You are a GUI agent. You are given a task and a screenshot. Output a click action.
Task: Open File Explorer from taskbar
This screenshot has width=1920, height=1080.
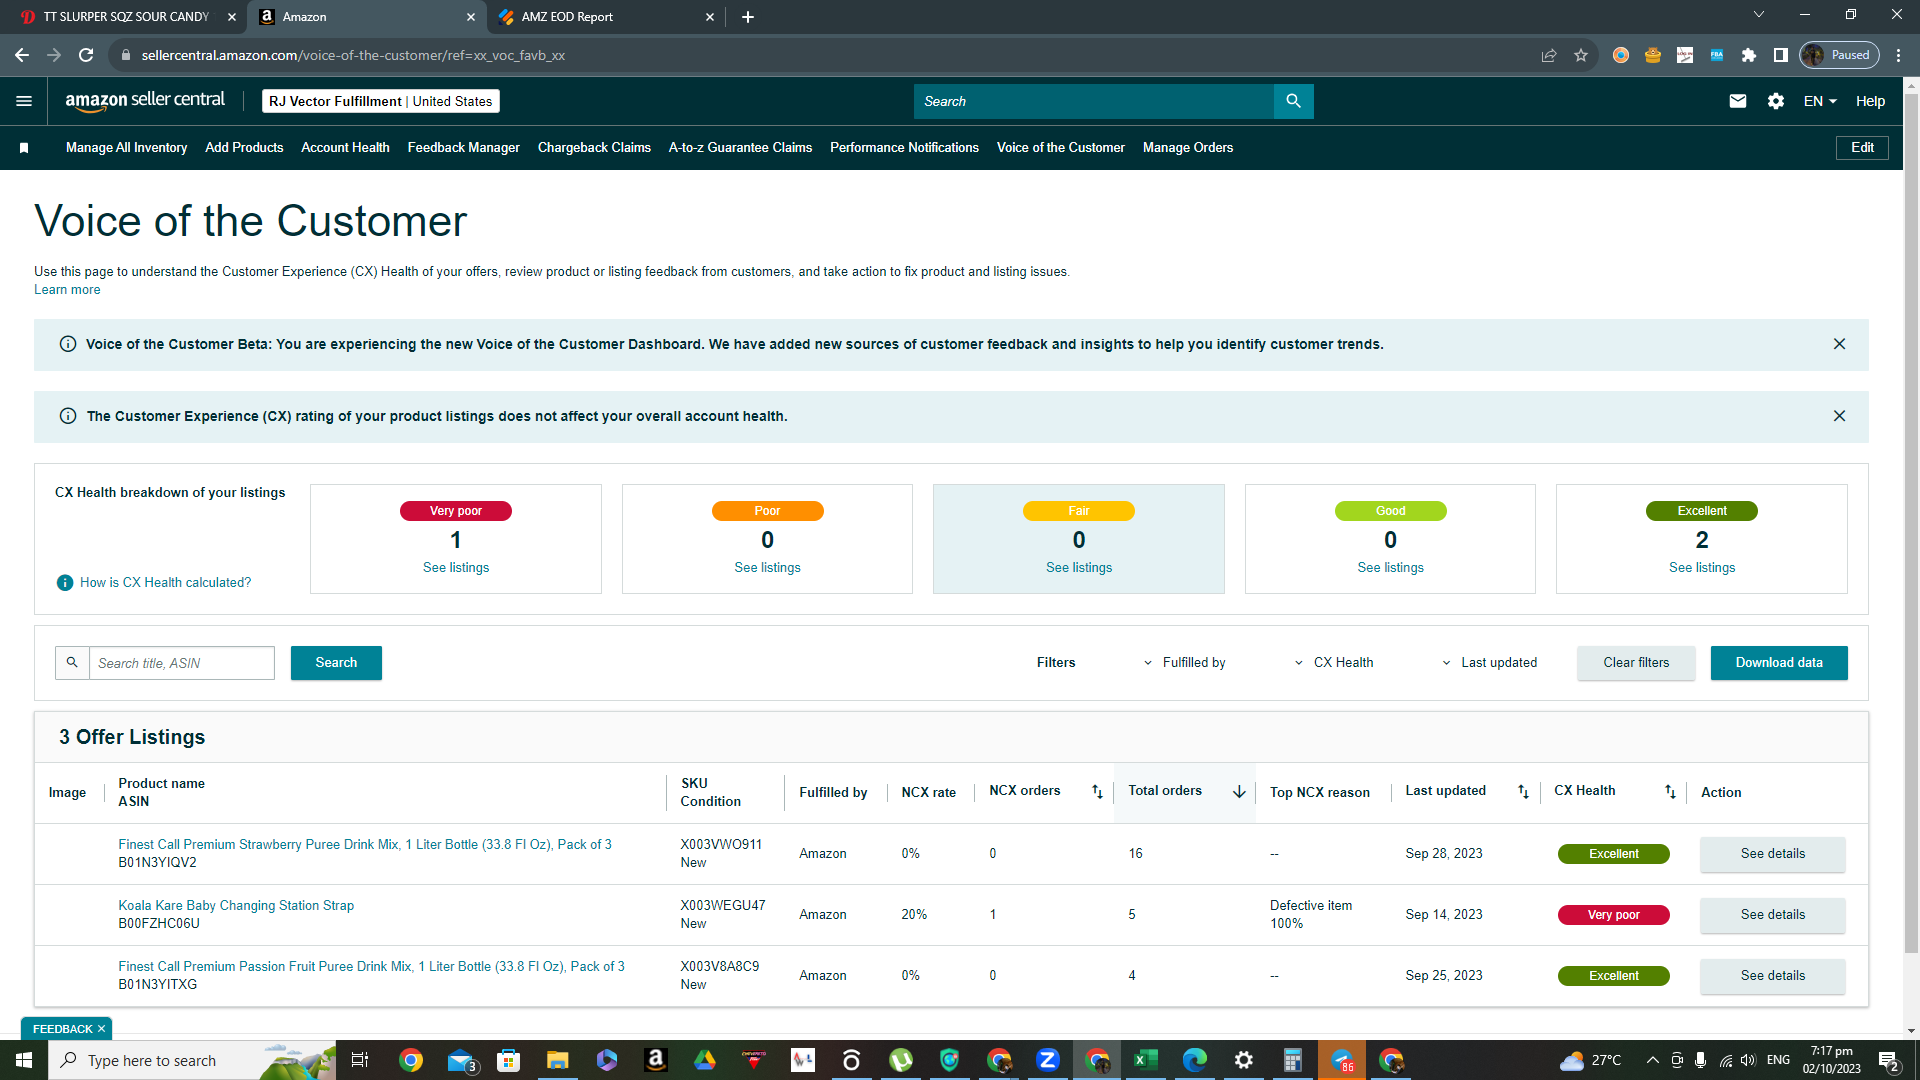[558, 1060]
